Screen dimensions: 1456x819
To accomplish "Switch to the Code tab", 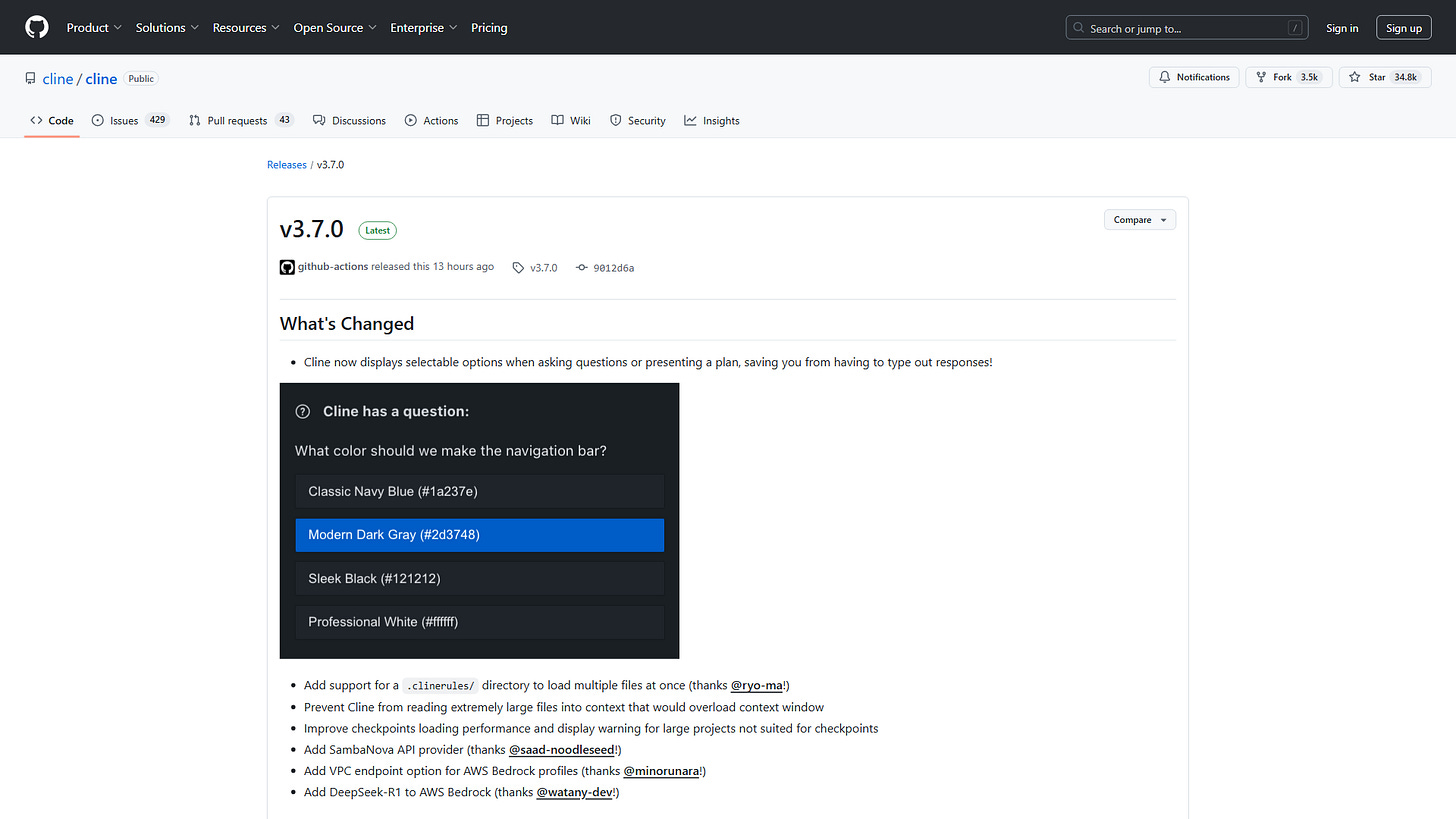I will [x=52, y=120].
